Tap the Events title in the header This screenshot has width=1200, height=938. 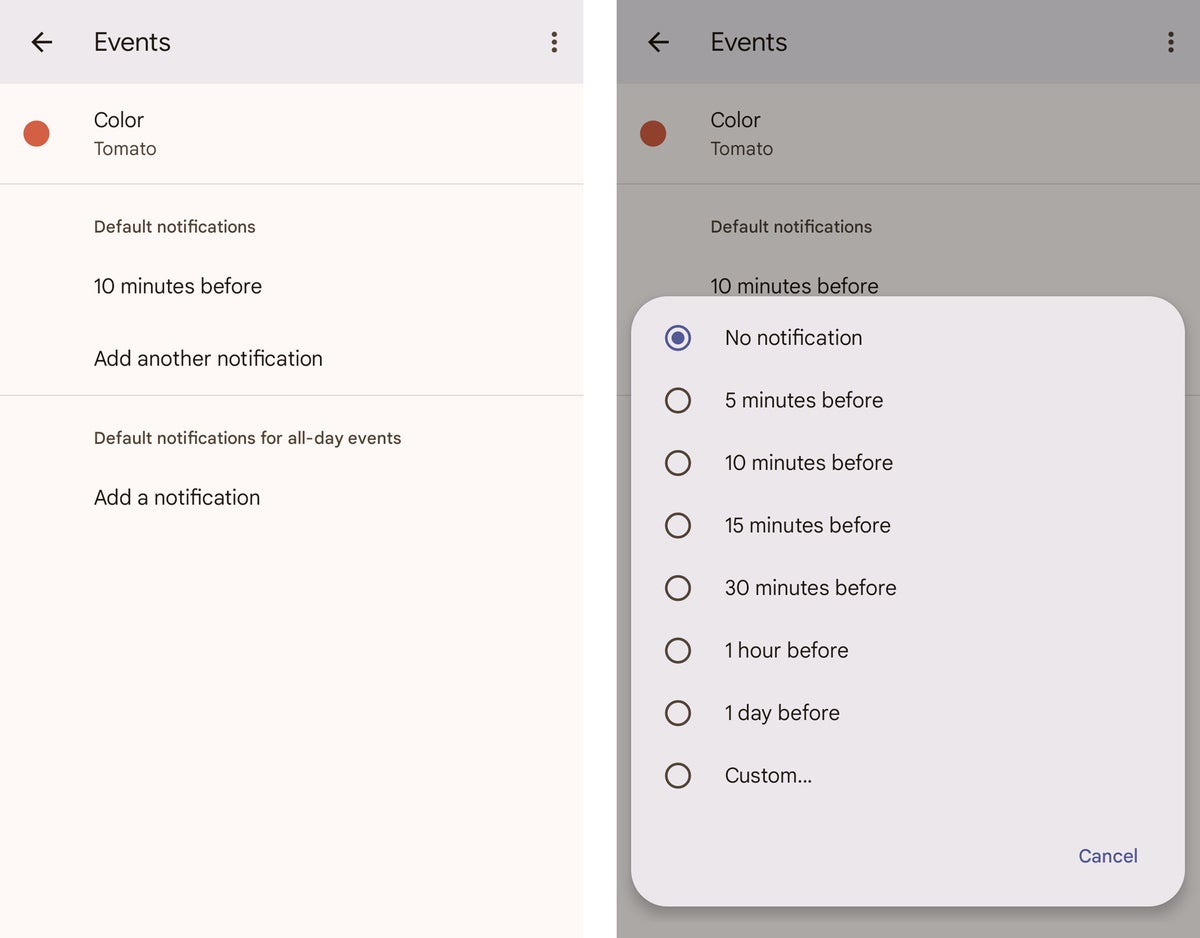pyautogui.click(x=132, y=42)
